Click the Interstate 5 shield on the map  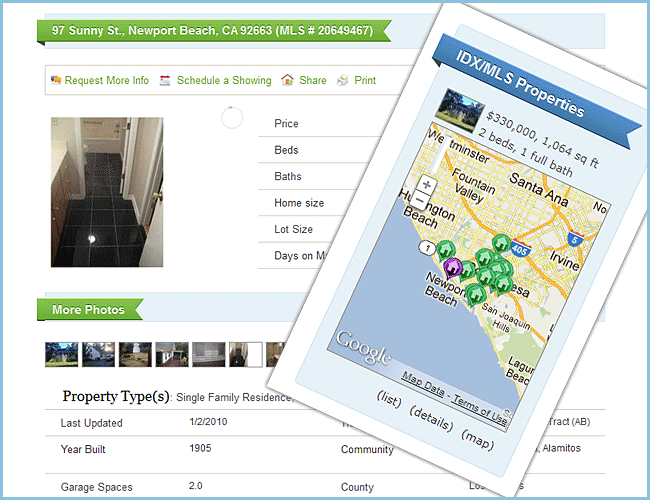pyautogui.click(x=575, y=239)
